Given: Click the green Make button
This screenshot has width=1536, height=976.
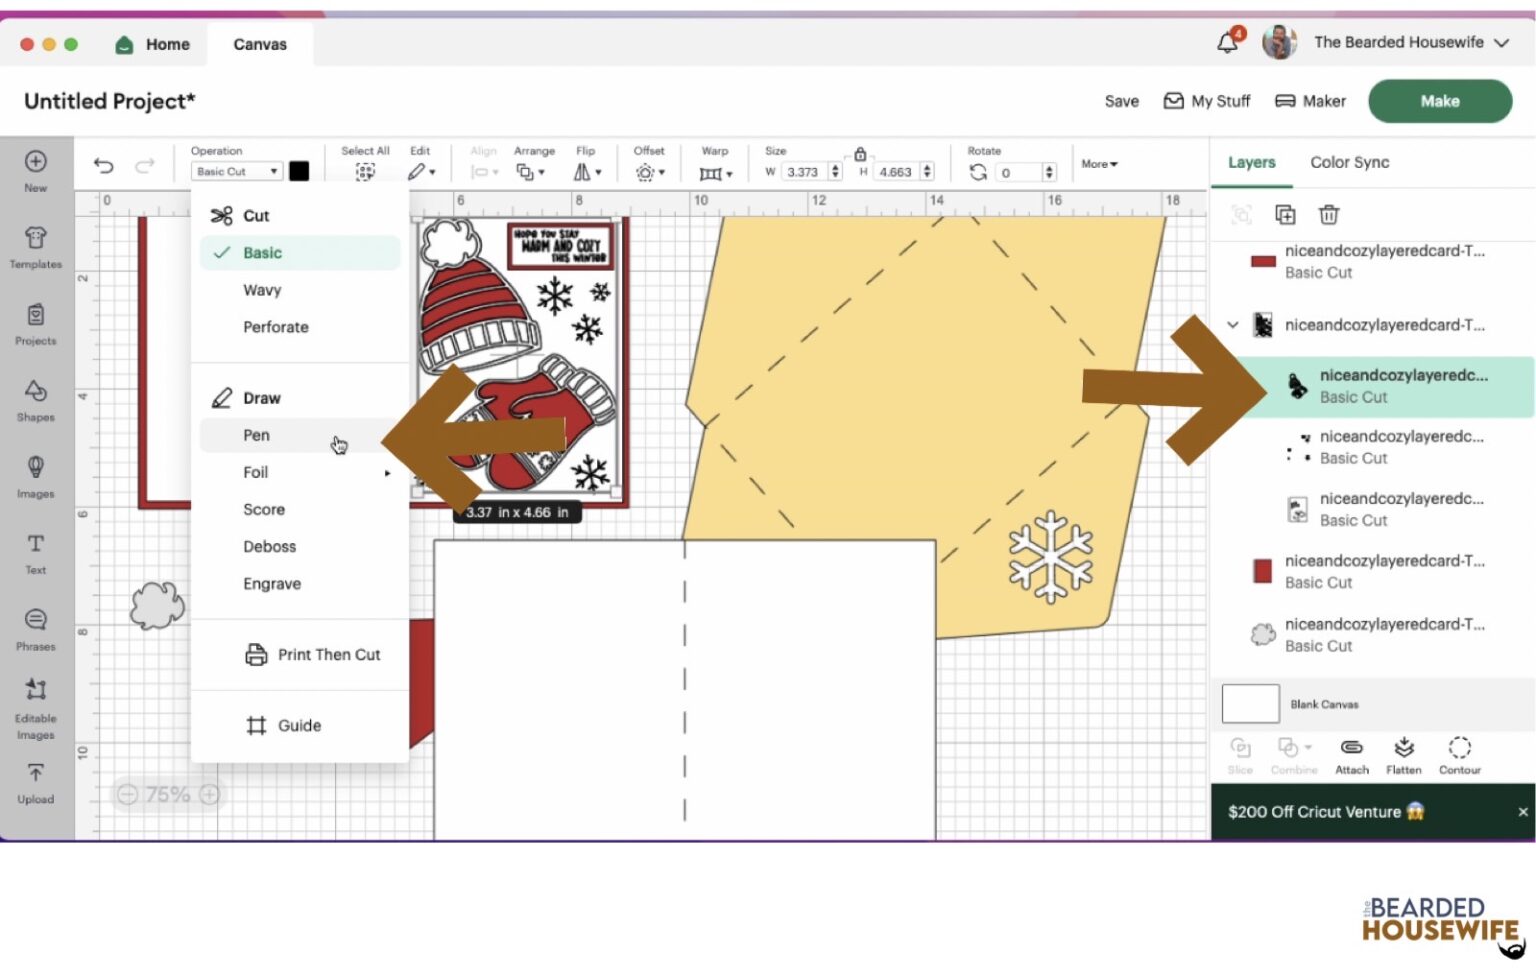Looking at the screenshot, I should point(1439,101).
